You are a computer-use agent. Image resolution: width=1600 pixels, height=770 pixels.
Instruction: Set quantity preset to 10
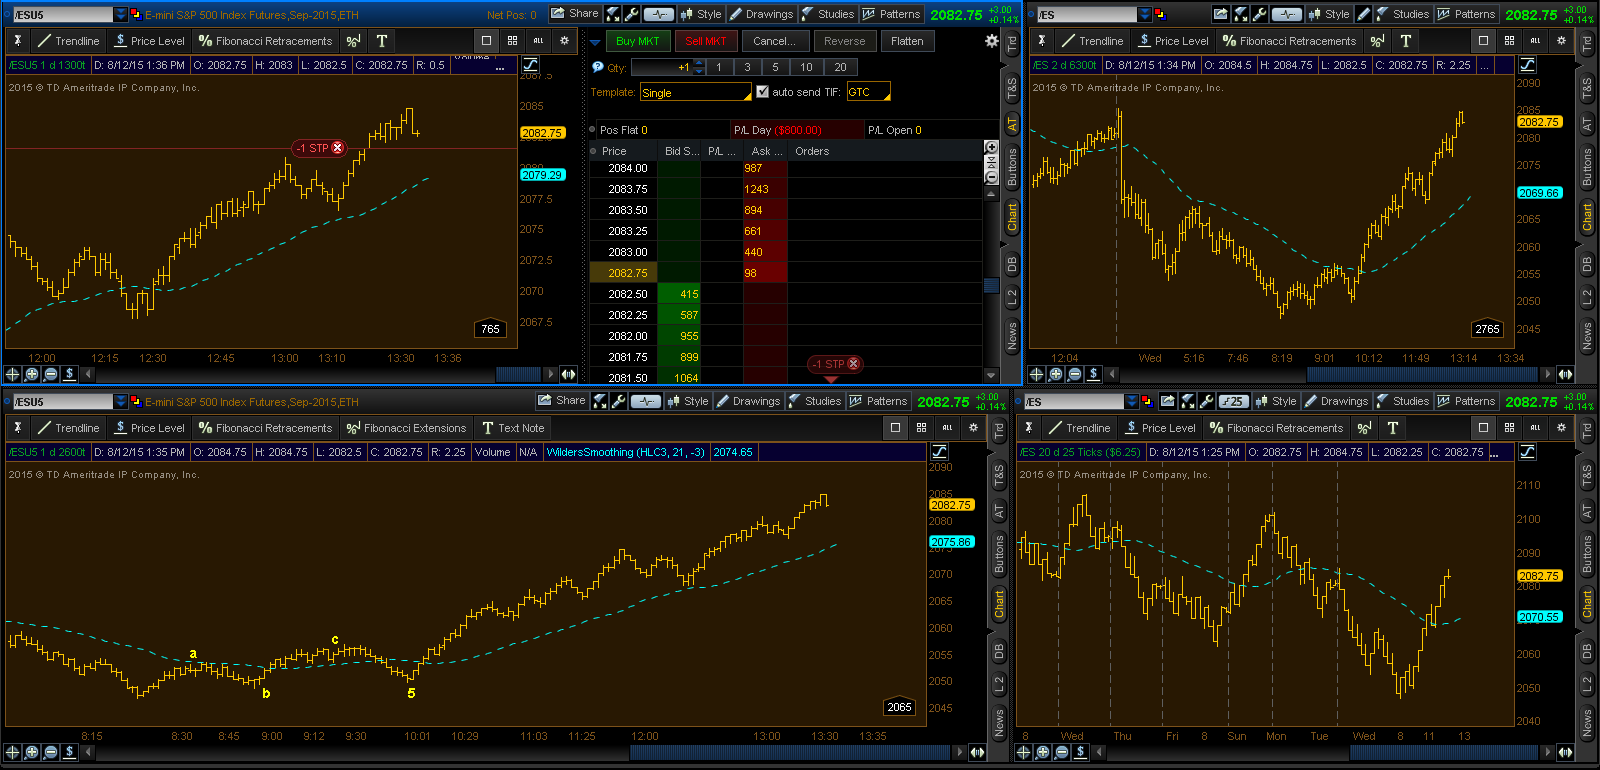tap(806, 67)
